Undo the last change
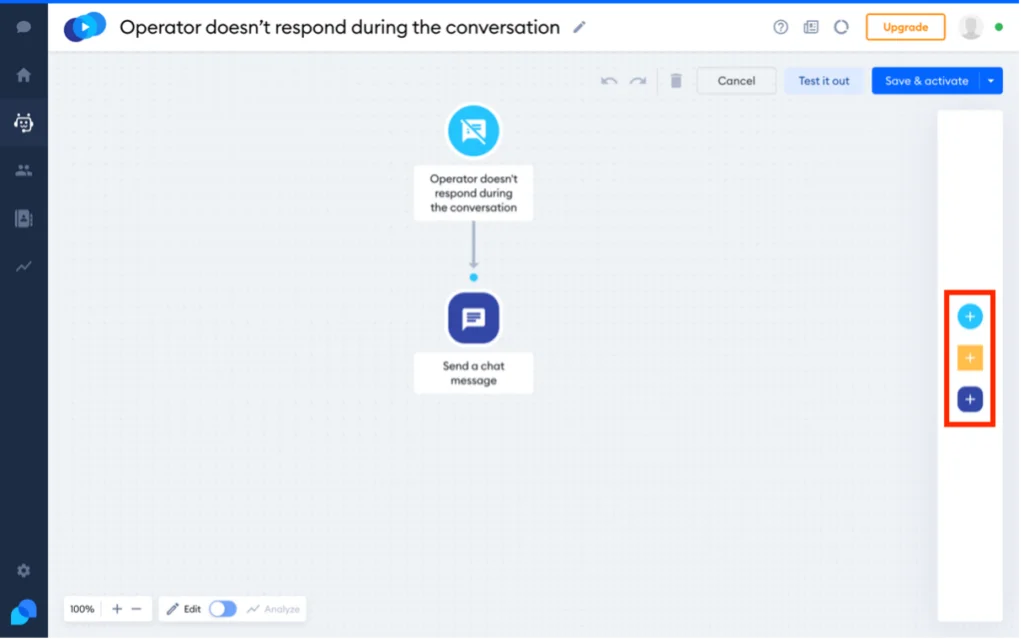 click(610, 81)
